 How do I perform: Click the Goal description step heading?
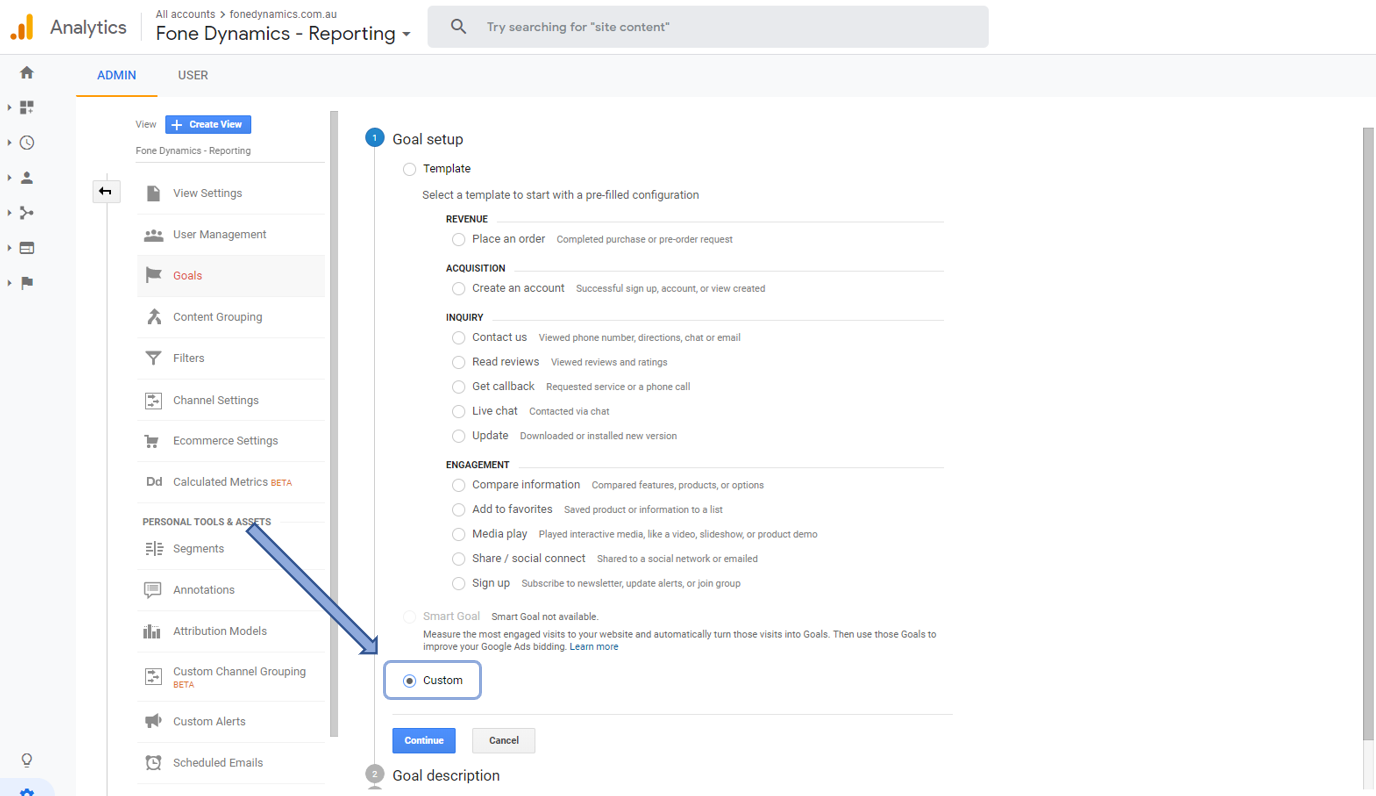click(446, 775)
